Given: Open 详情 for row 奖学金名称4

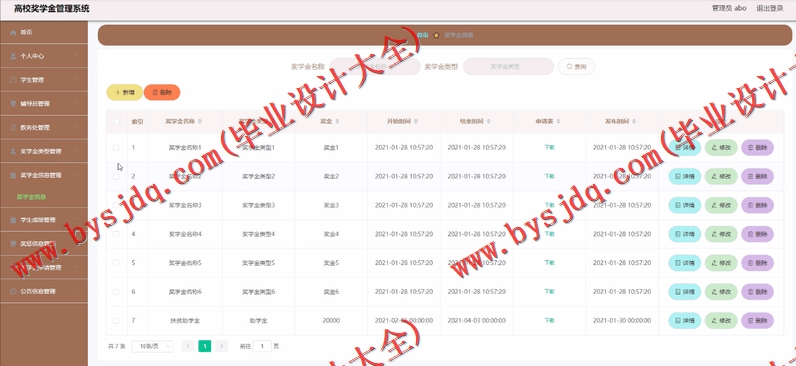Looking at the screenshot, I should point(684,234).
